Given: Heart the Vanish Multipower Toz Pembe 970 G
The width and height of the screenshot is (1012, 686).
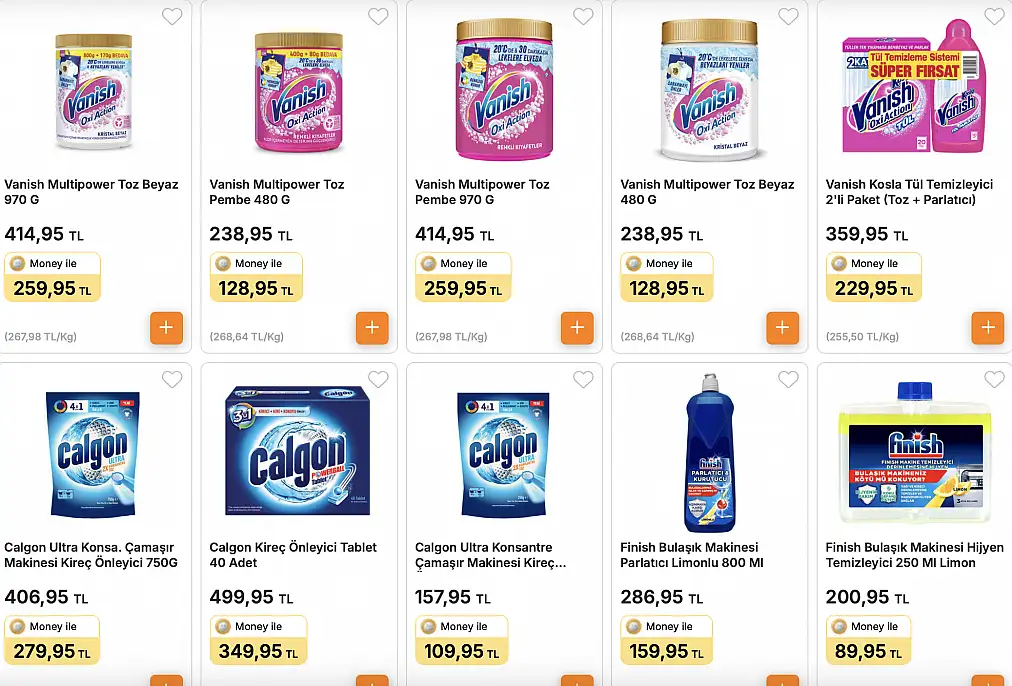Looking at the screenshot, I should (583, 16).
